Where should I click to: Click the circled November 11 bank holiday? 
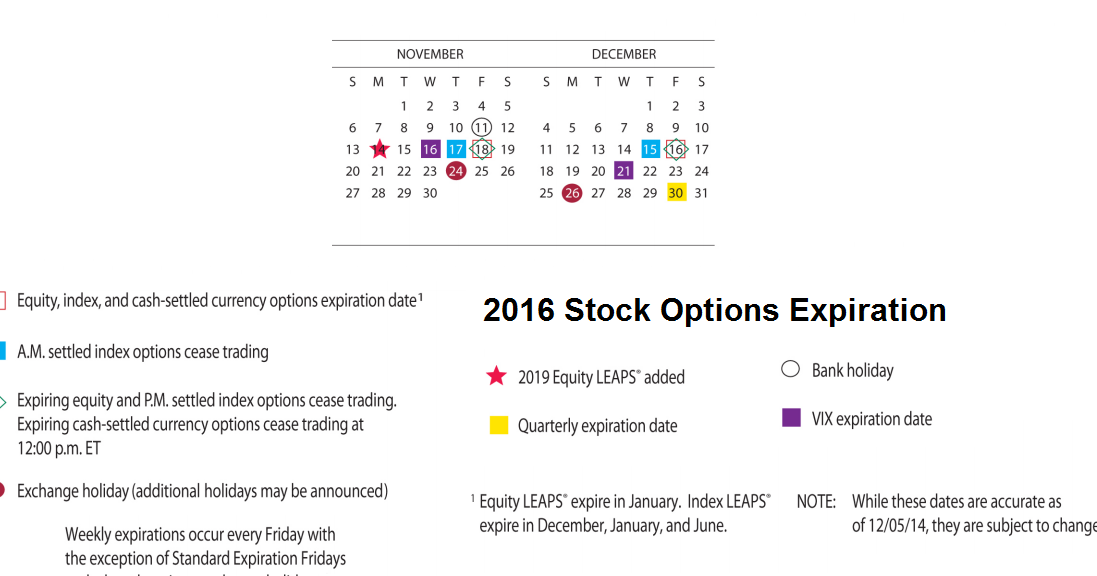coord(481,127)
